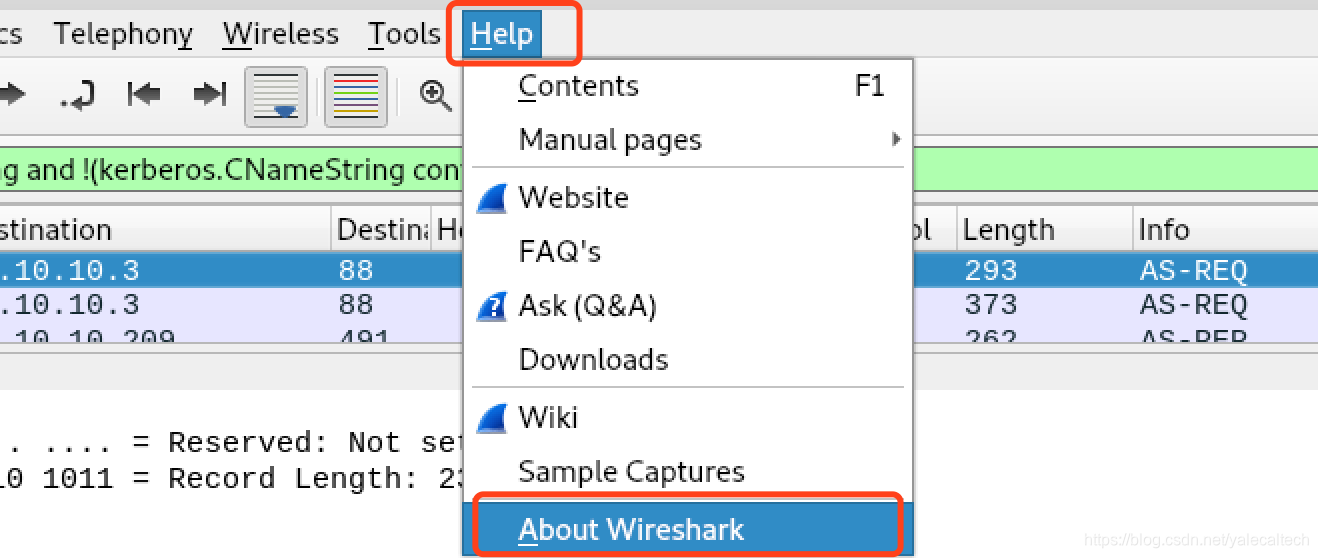Go to the last packet icon

click(x=210, y=94)
